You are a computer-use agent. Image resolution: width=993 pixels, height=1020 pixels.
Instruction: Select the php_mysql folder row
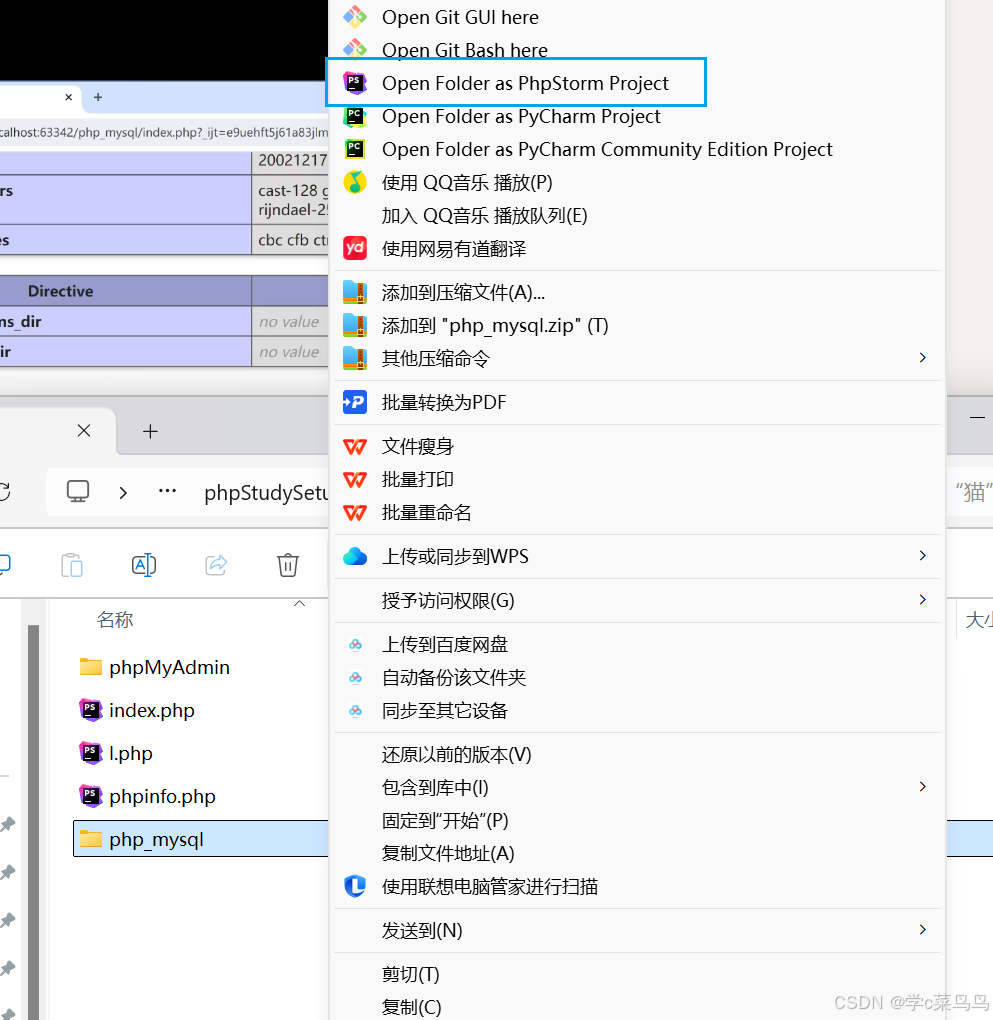coord(201,839)
